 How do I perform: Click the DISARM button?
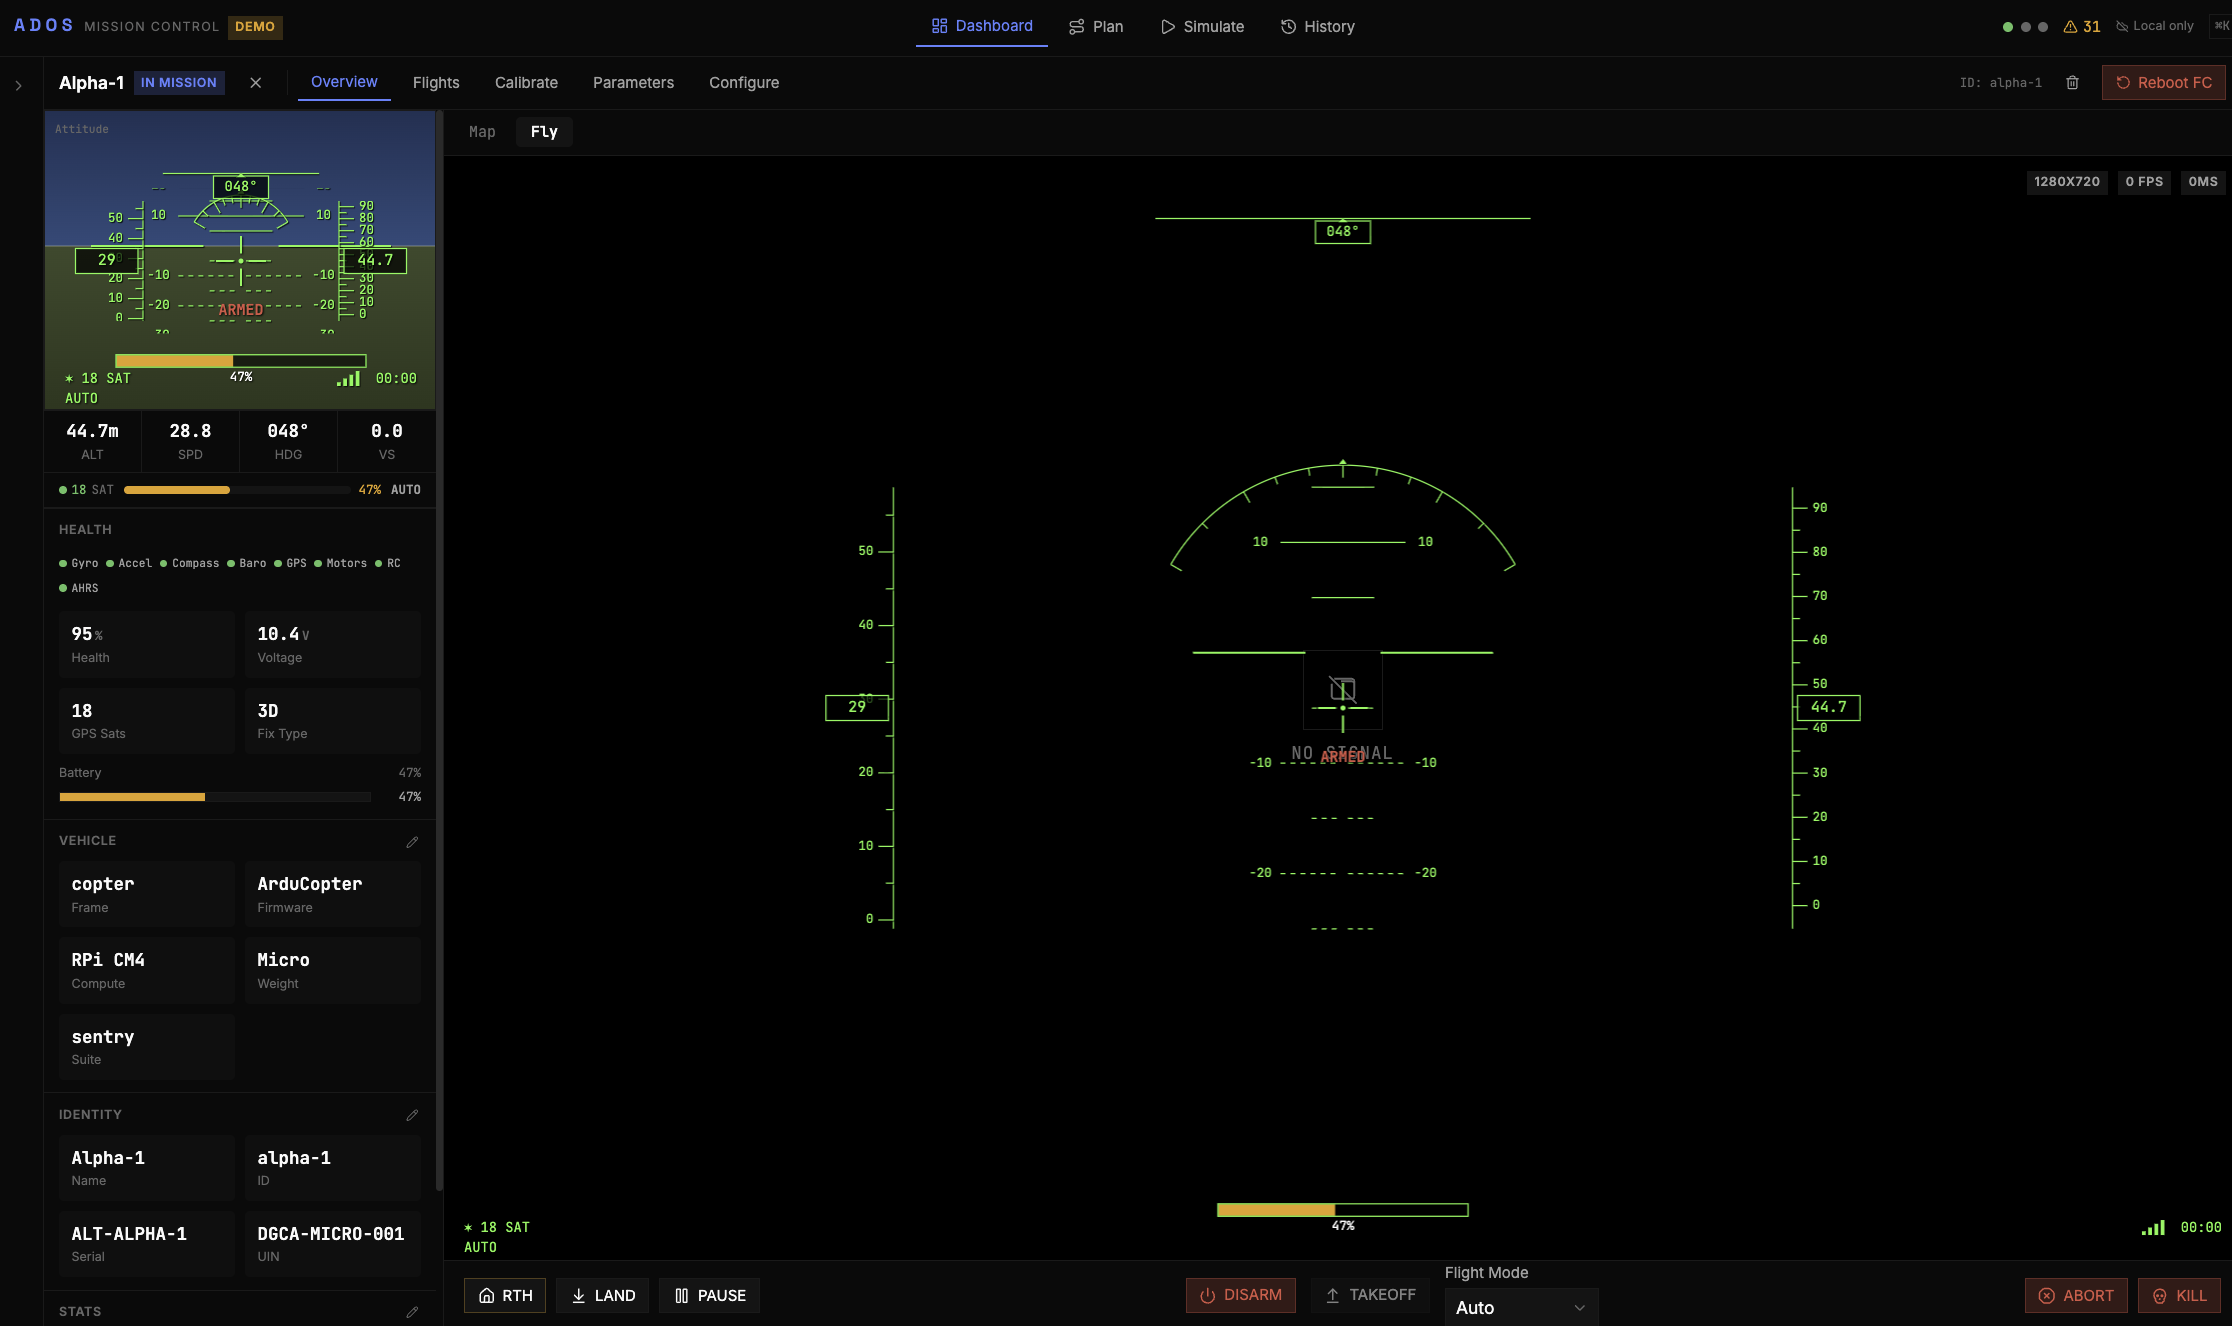click(1240, 1295)
